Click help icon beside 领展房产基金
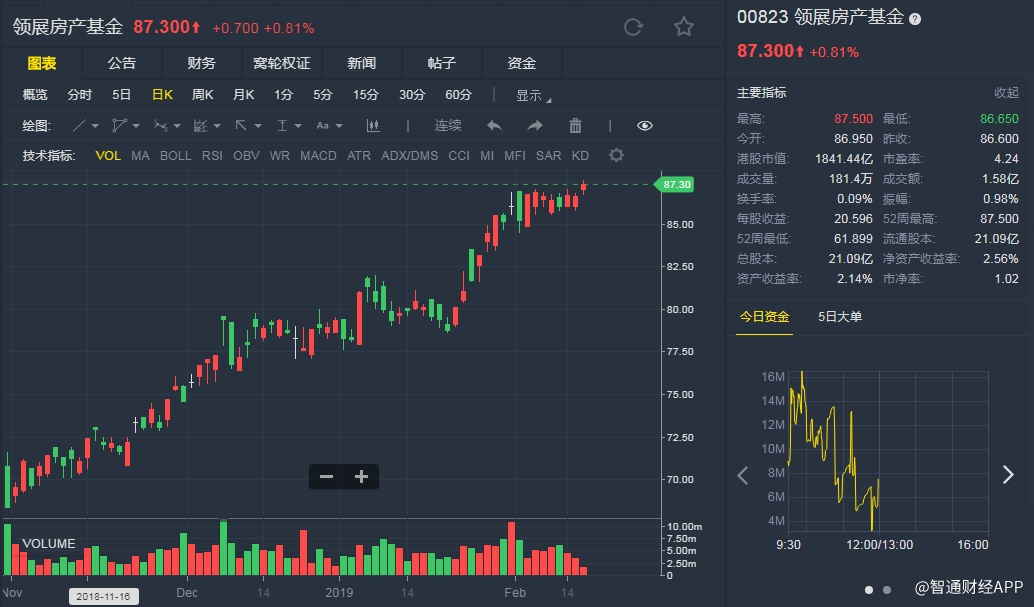The height and width of the screenshot is (607, 1034). 915,18
